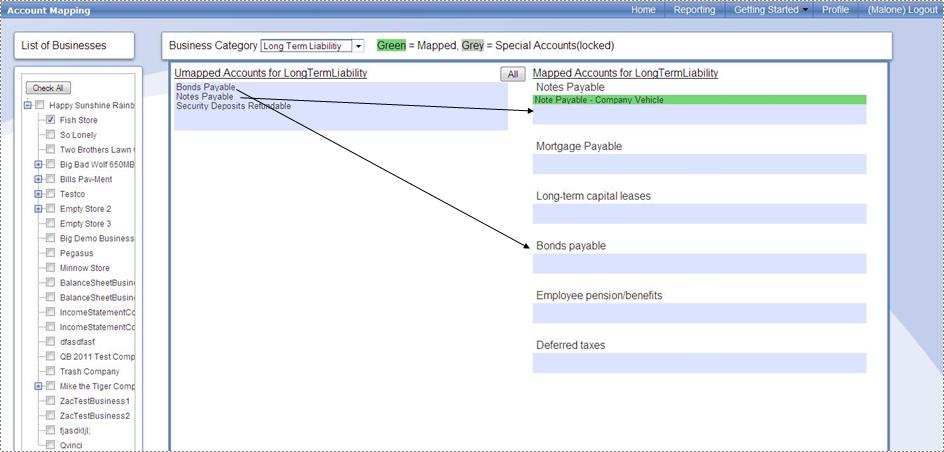This screenshot has width=944, height=452.
Task: Click the List of Businesses header
Action: point(64,46)
